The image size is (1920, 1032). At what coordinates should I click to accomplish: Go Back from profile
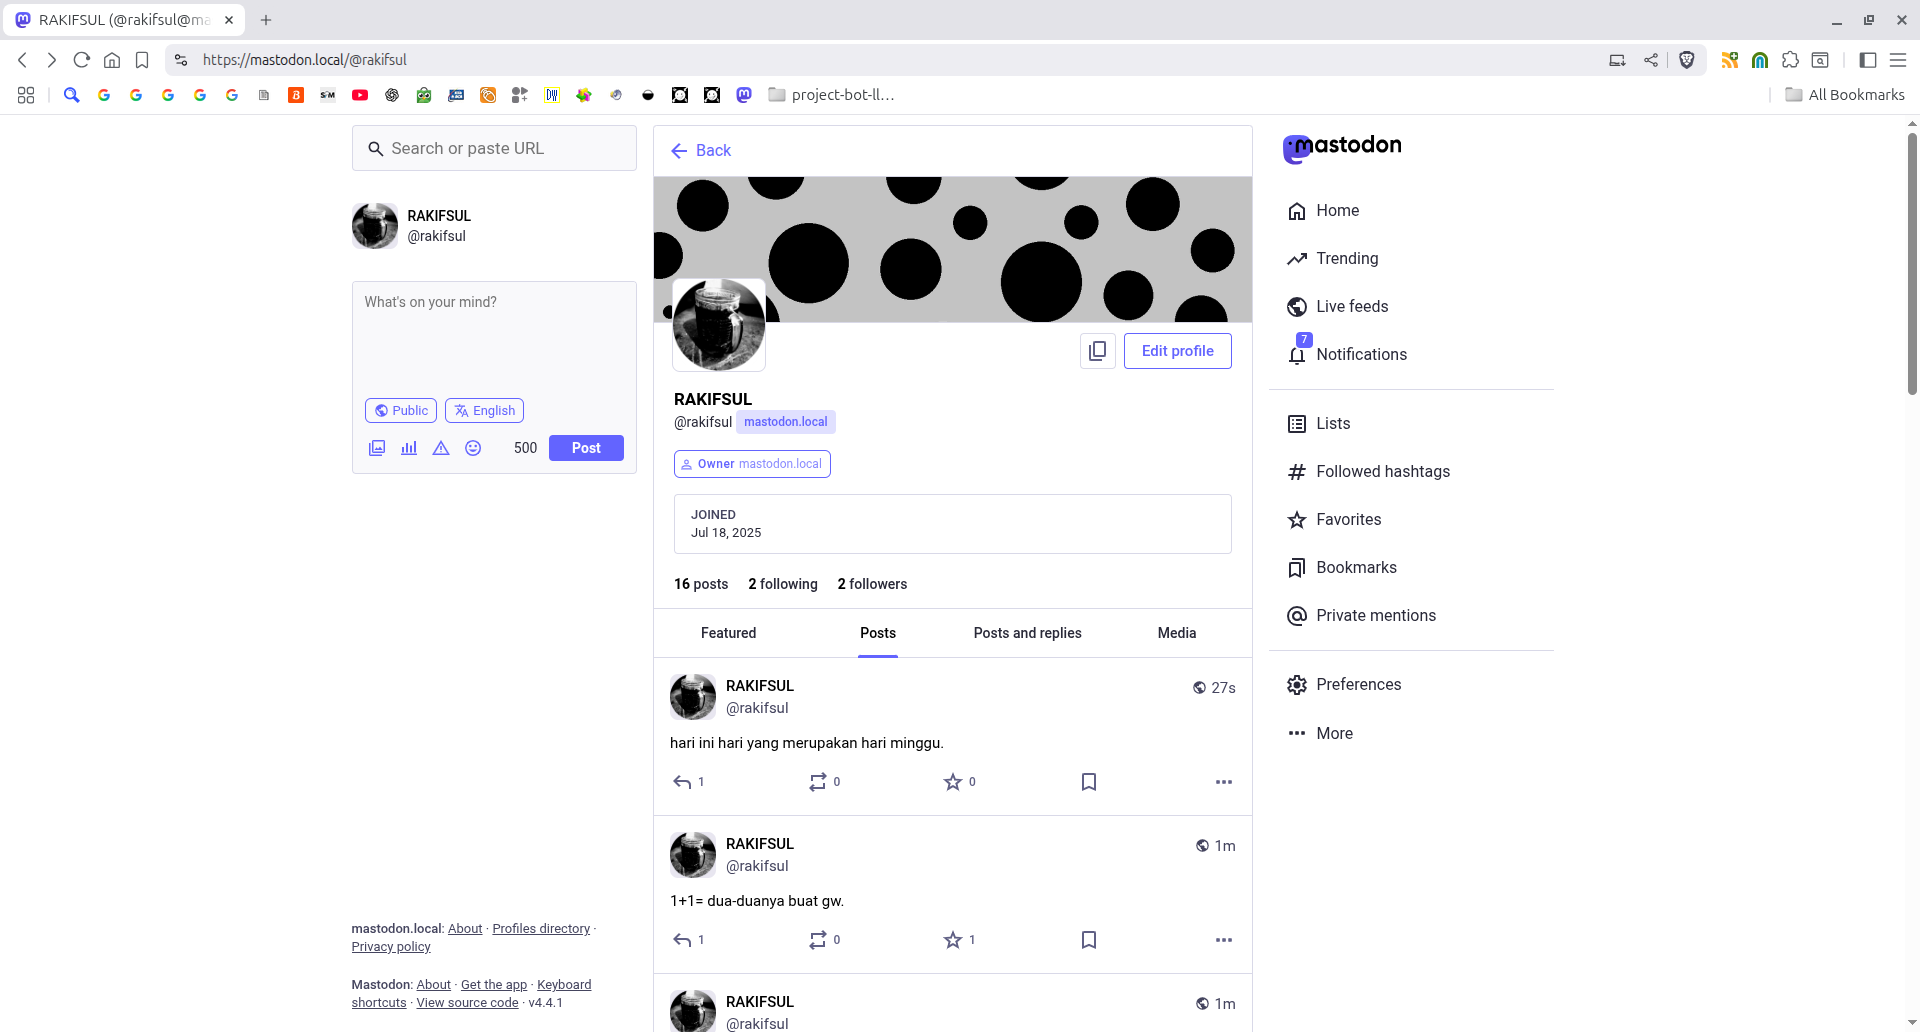tap(701, 151)
